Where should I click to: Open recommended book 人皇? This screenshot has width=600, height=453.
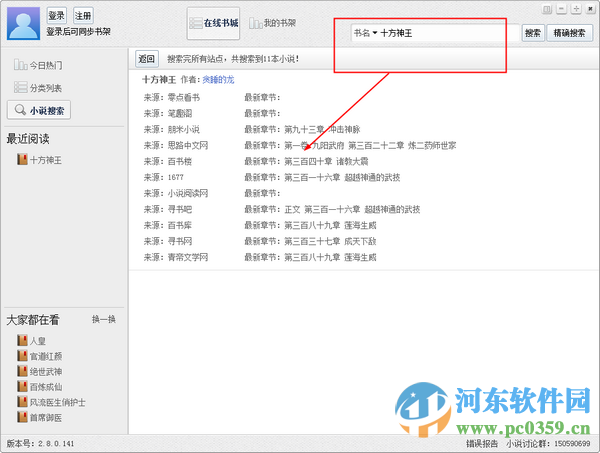click(x=31, y=341)
